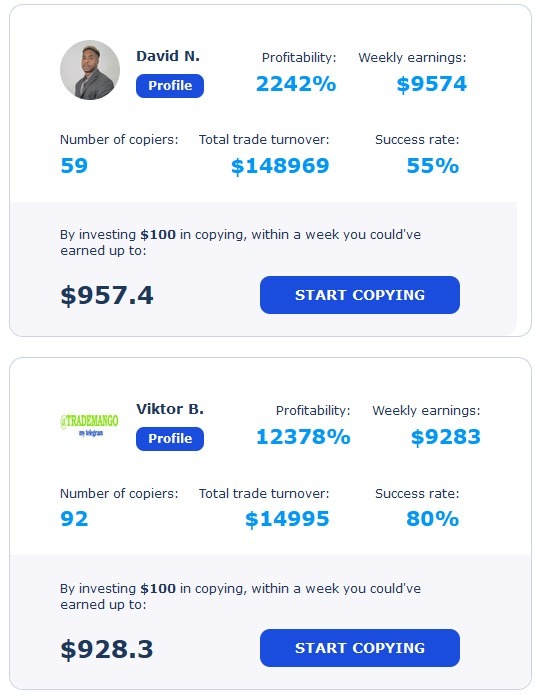Open Viktor B.'s Profile button
This screenshot has width=535, height=695.
click(x=170, y=438)
